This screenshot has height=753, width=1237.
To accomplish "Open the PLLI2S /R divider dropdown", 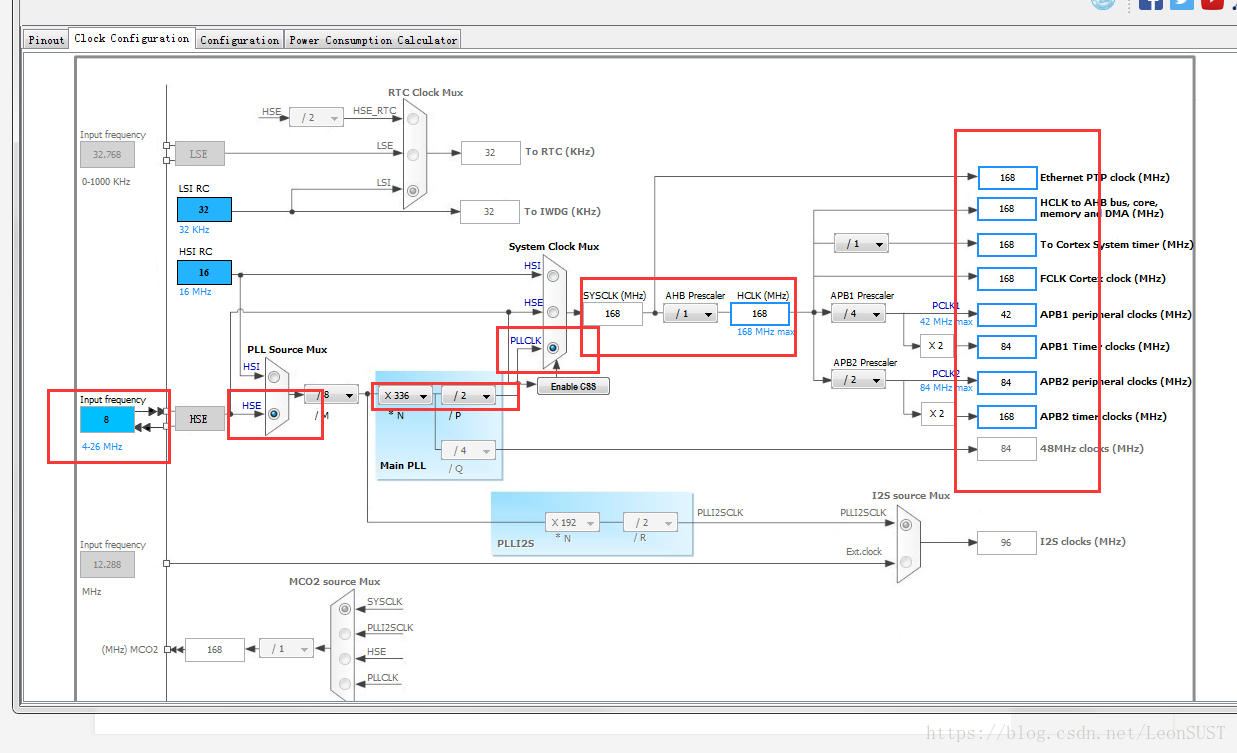I will (x=650, y=522).
